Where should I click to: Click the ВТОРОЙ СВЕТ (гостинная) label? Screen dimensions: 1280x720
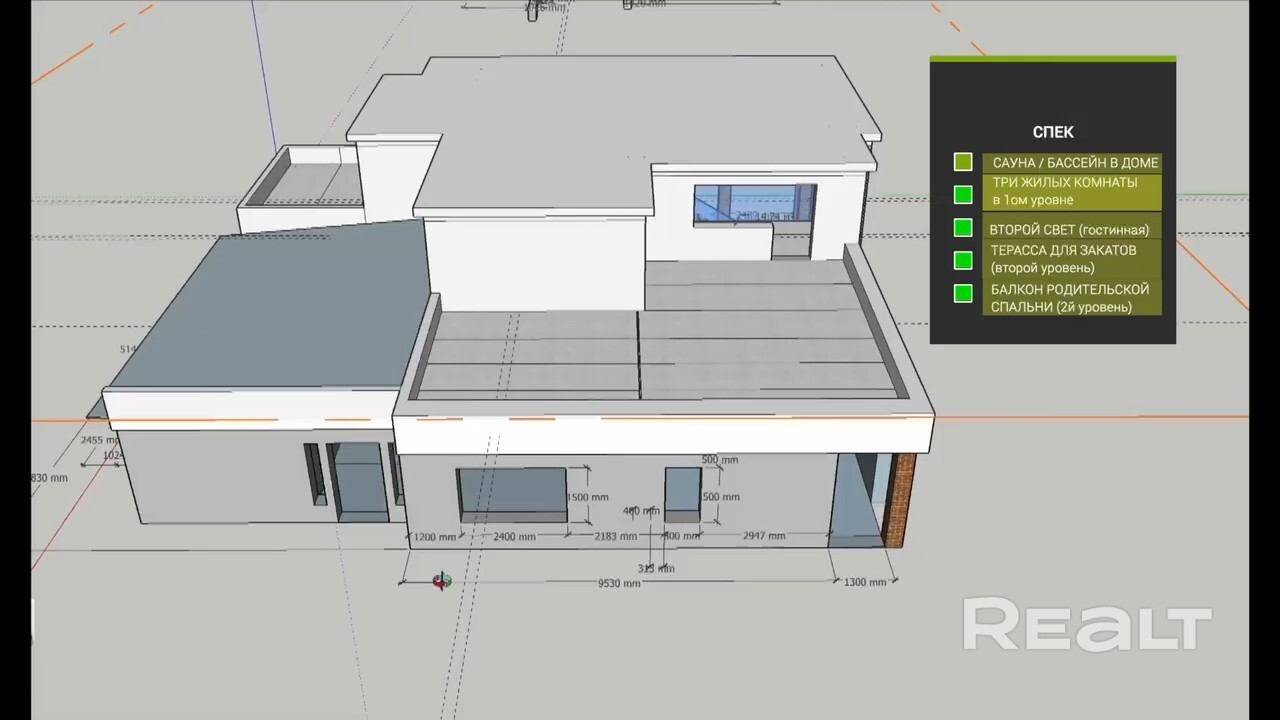(x=1069, y=229)
